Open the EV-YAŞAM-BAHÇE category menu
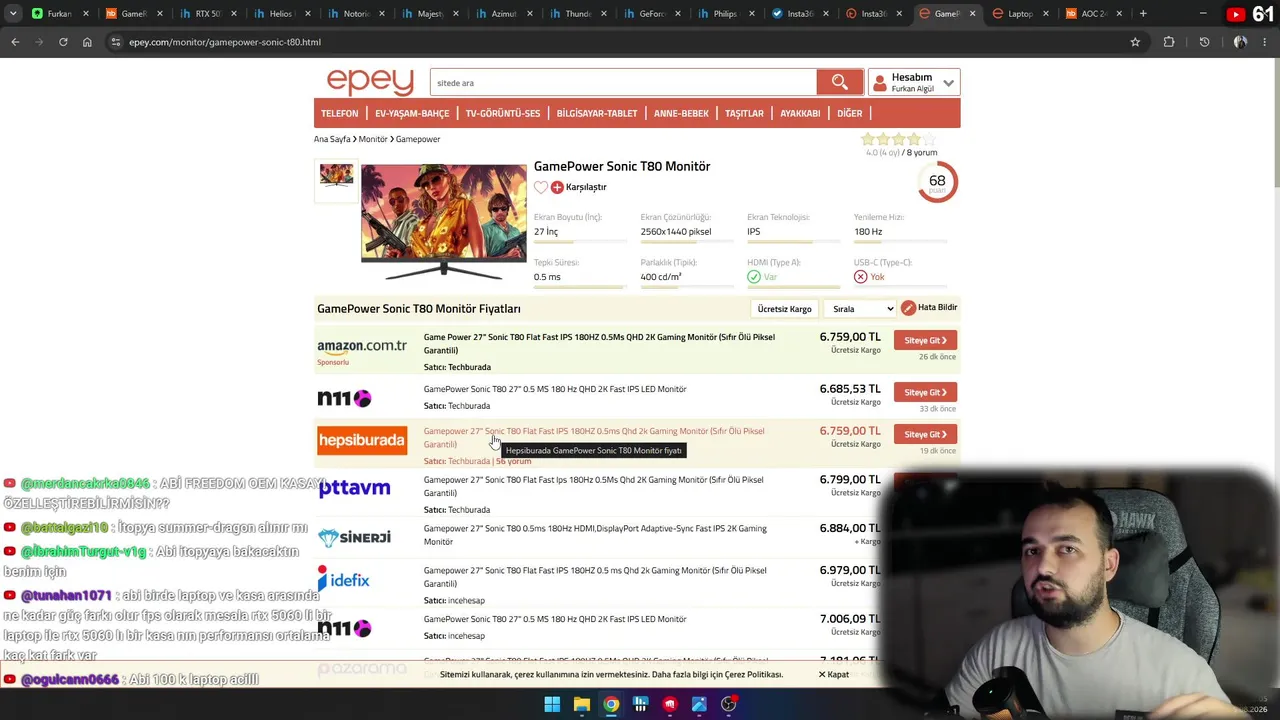This screenshot has width=1280, height=720. [x=412, y=113]
